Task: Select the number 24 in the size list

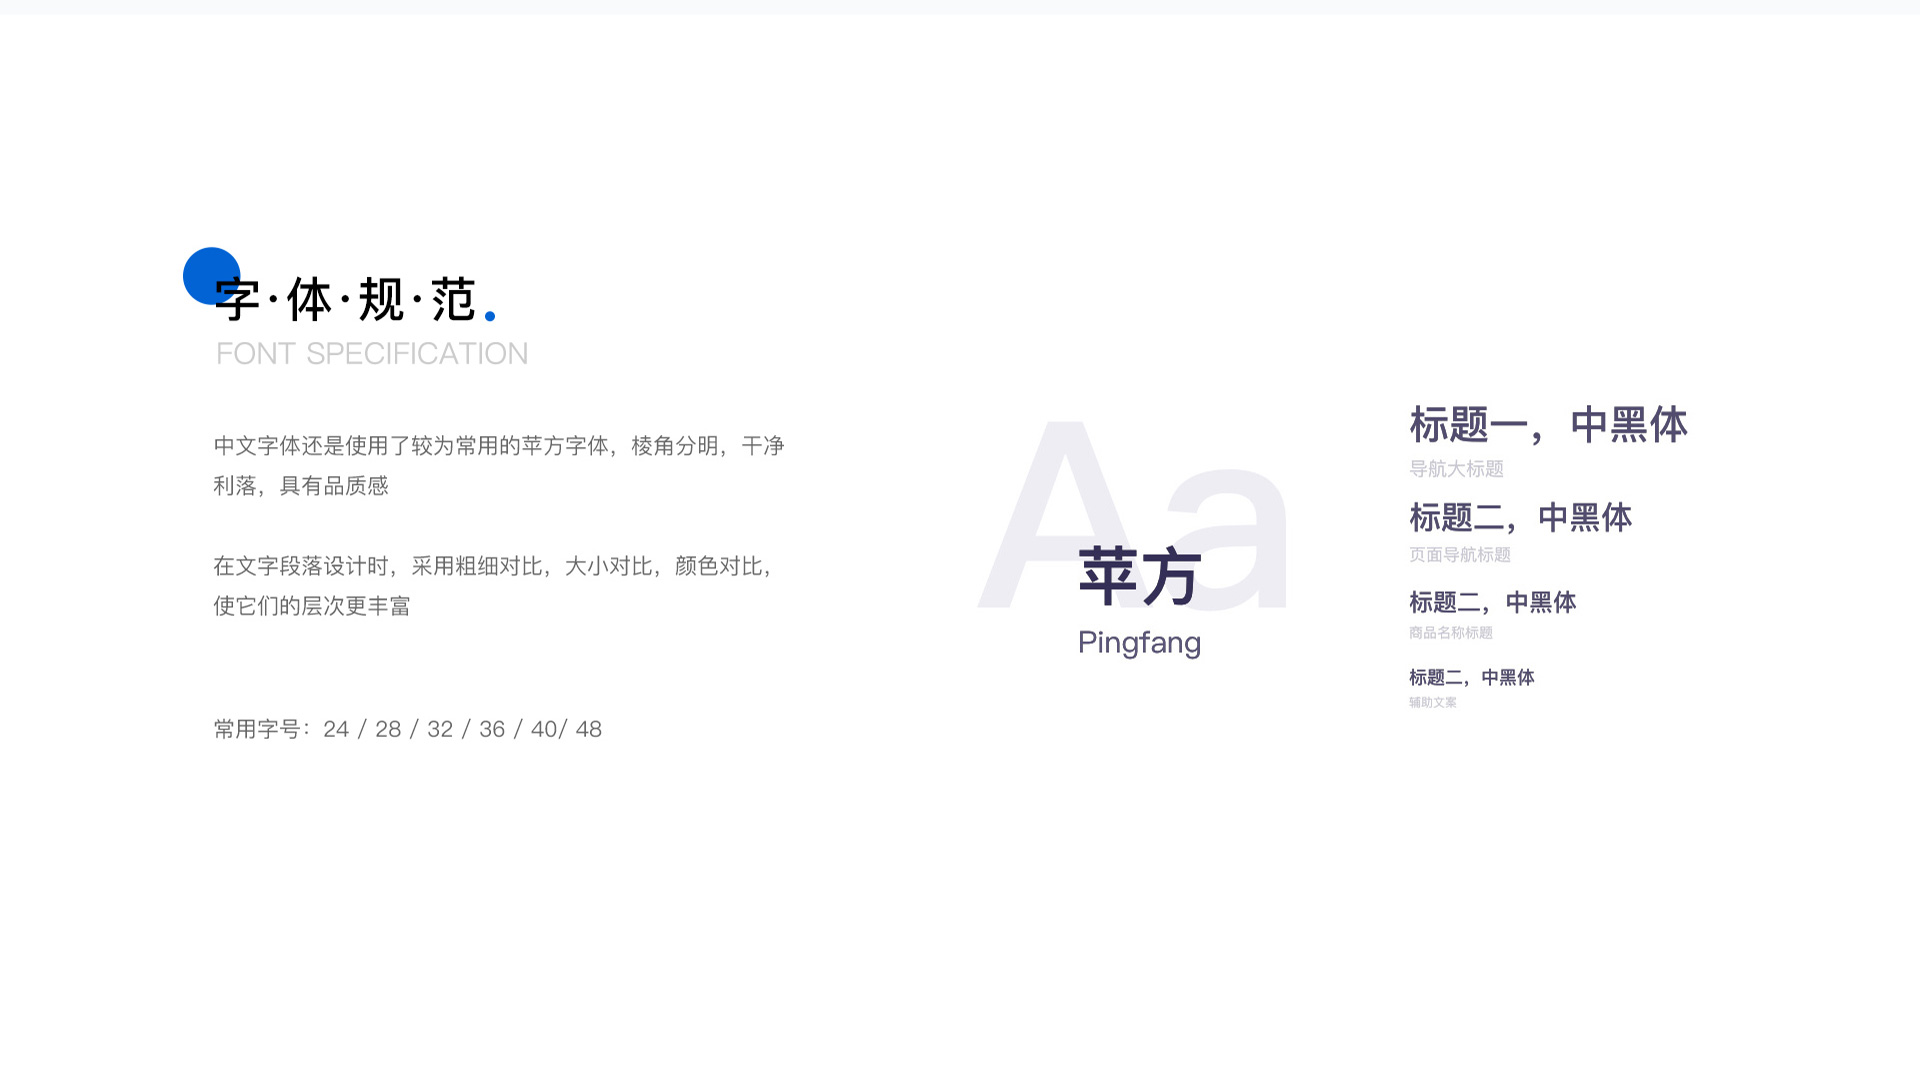Action: pyautogui.click(x=336, y=729)
